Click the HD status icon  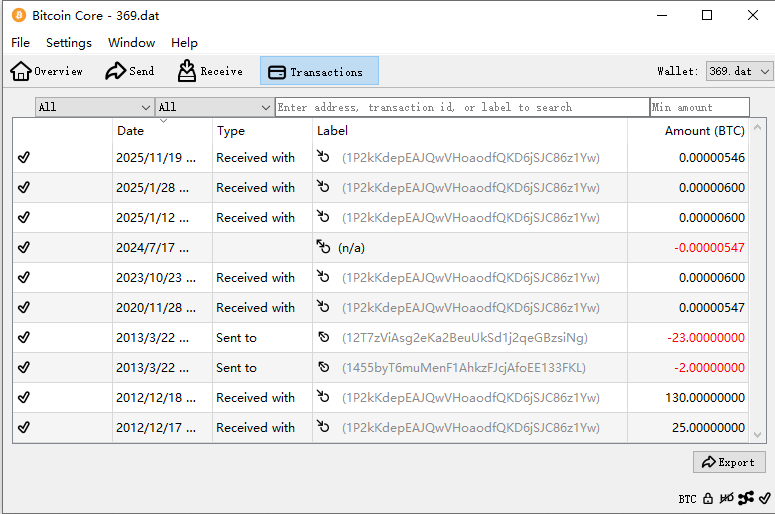727,498
